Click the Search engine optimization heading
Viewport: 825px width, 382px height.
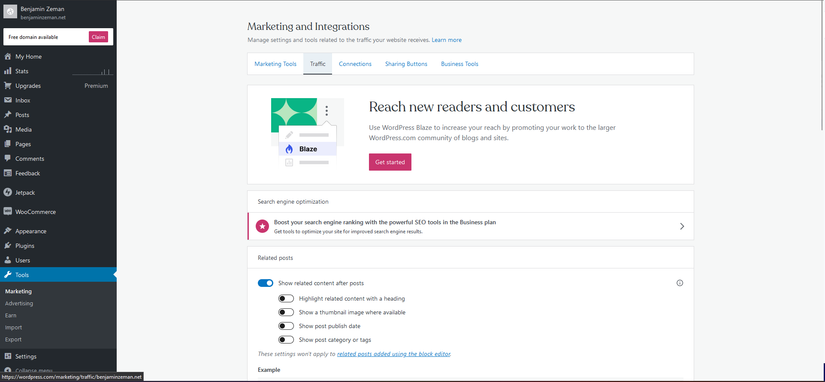293,202
